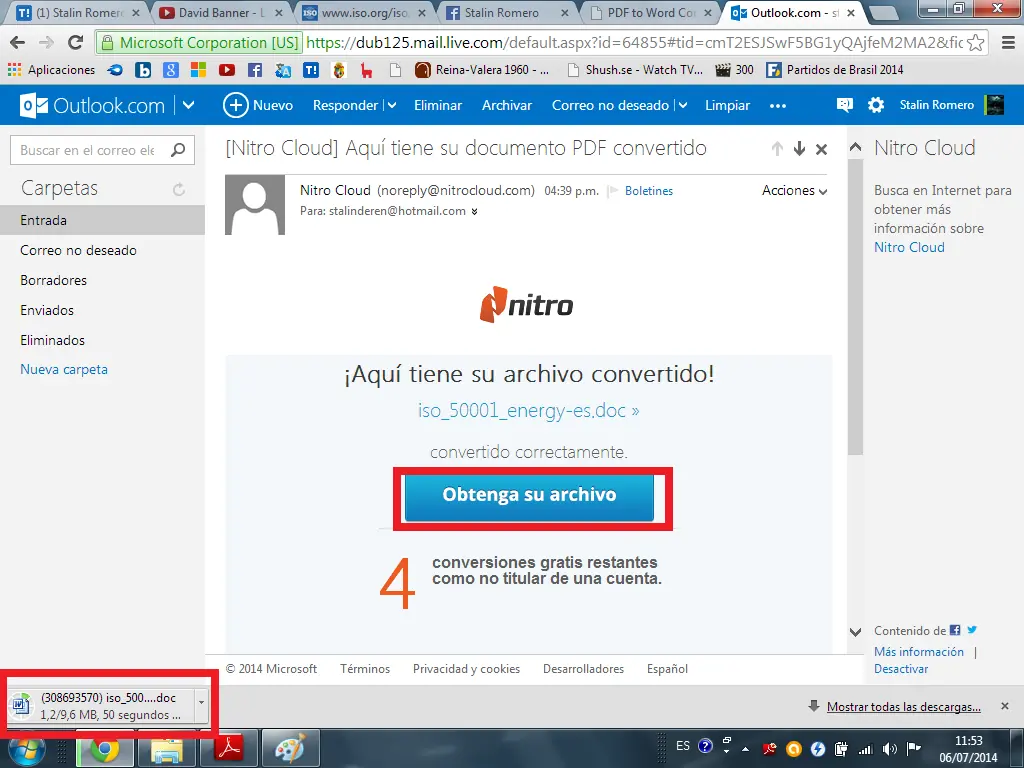
Task: Expand the Responder dropdown arrow
Action: pyautogui.click(x=392, y=105)
